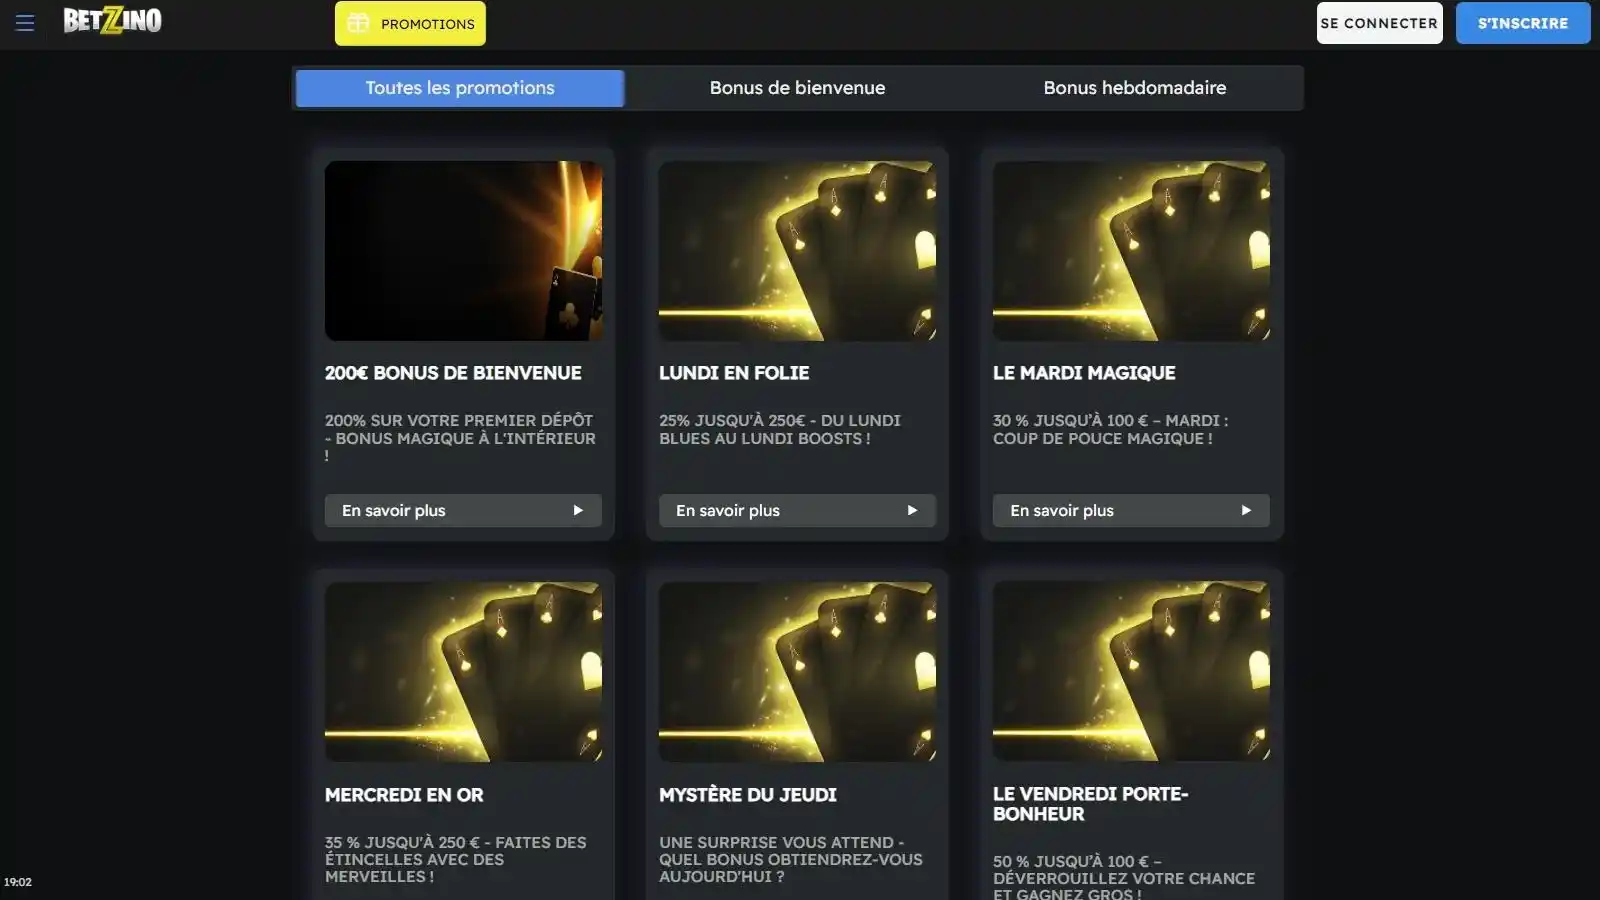The image size is (1600, 900).
Task: Click arrow icon on Lundi en Folie card
Action: 912,510
